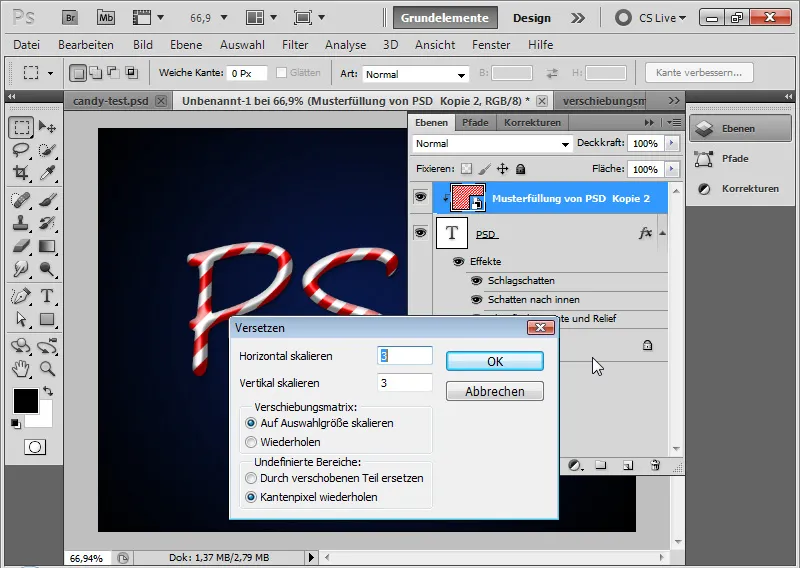Select the Wiederholen radio option
The height and width of the screenshot is (568, 800).
coord(251,442)
